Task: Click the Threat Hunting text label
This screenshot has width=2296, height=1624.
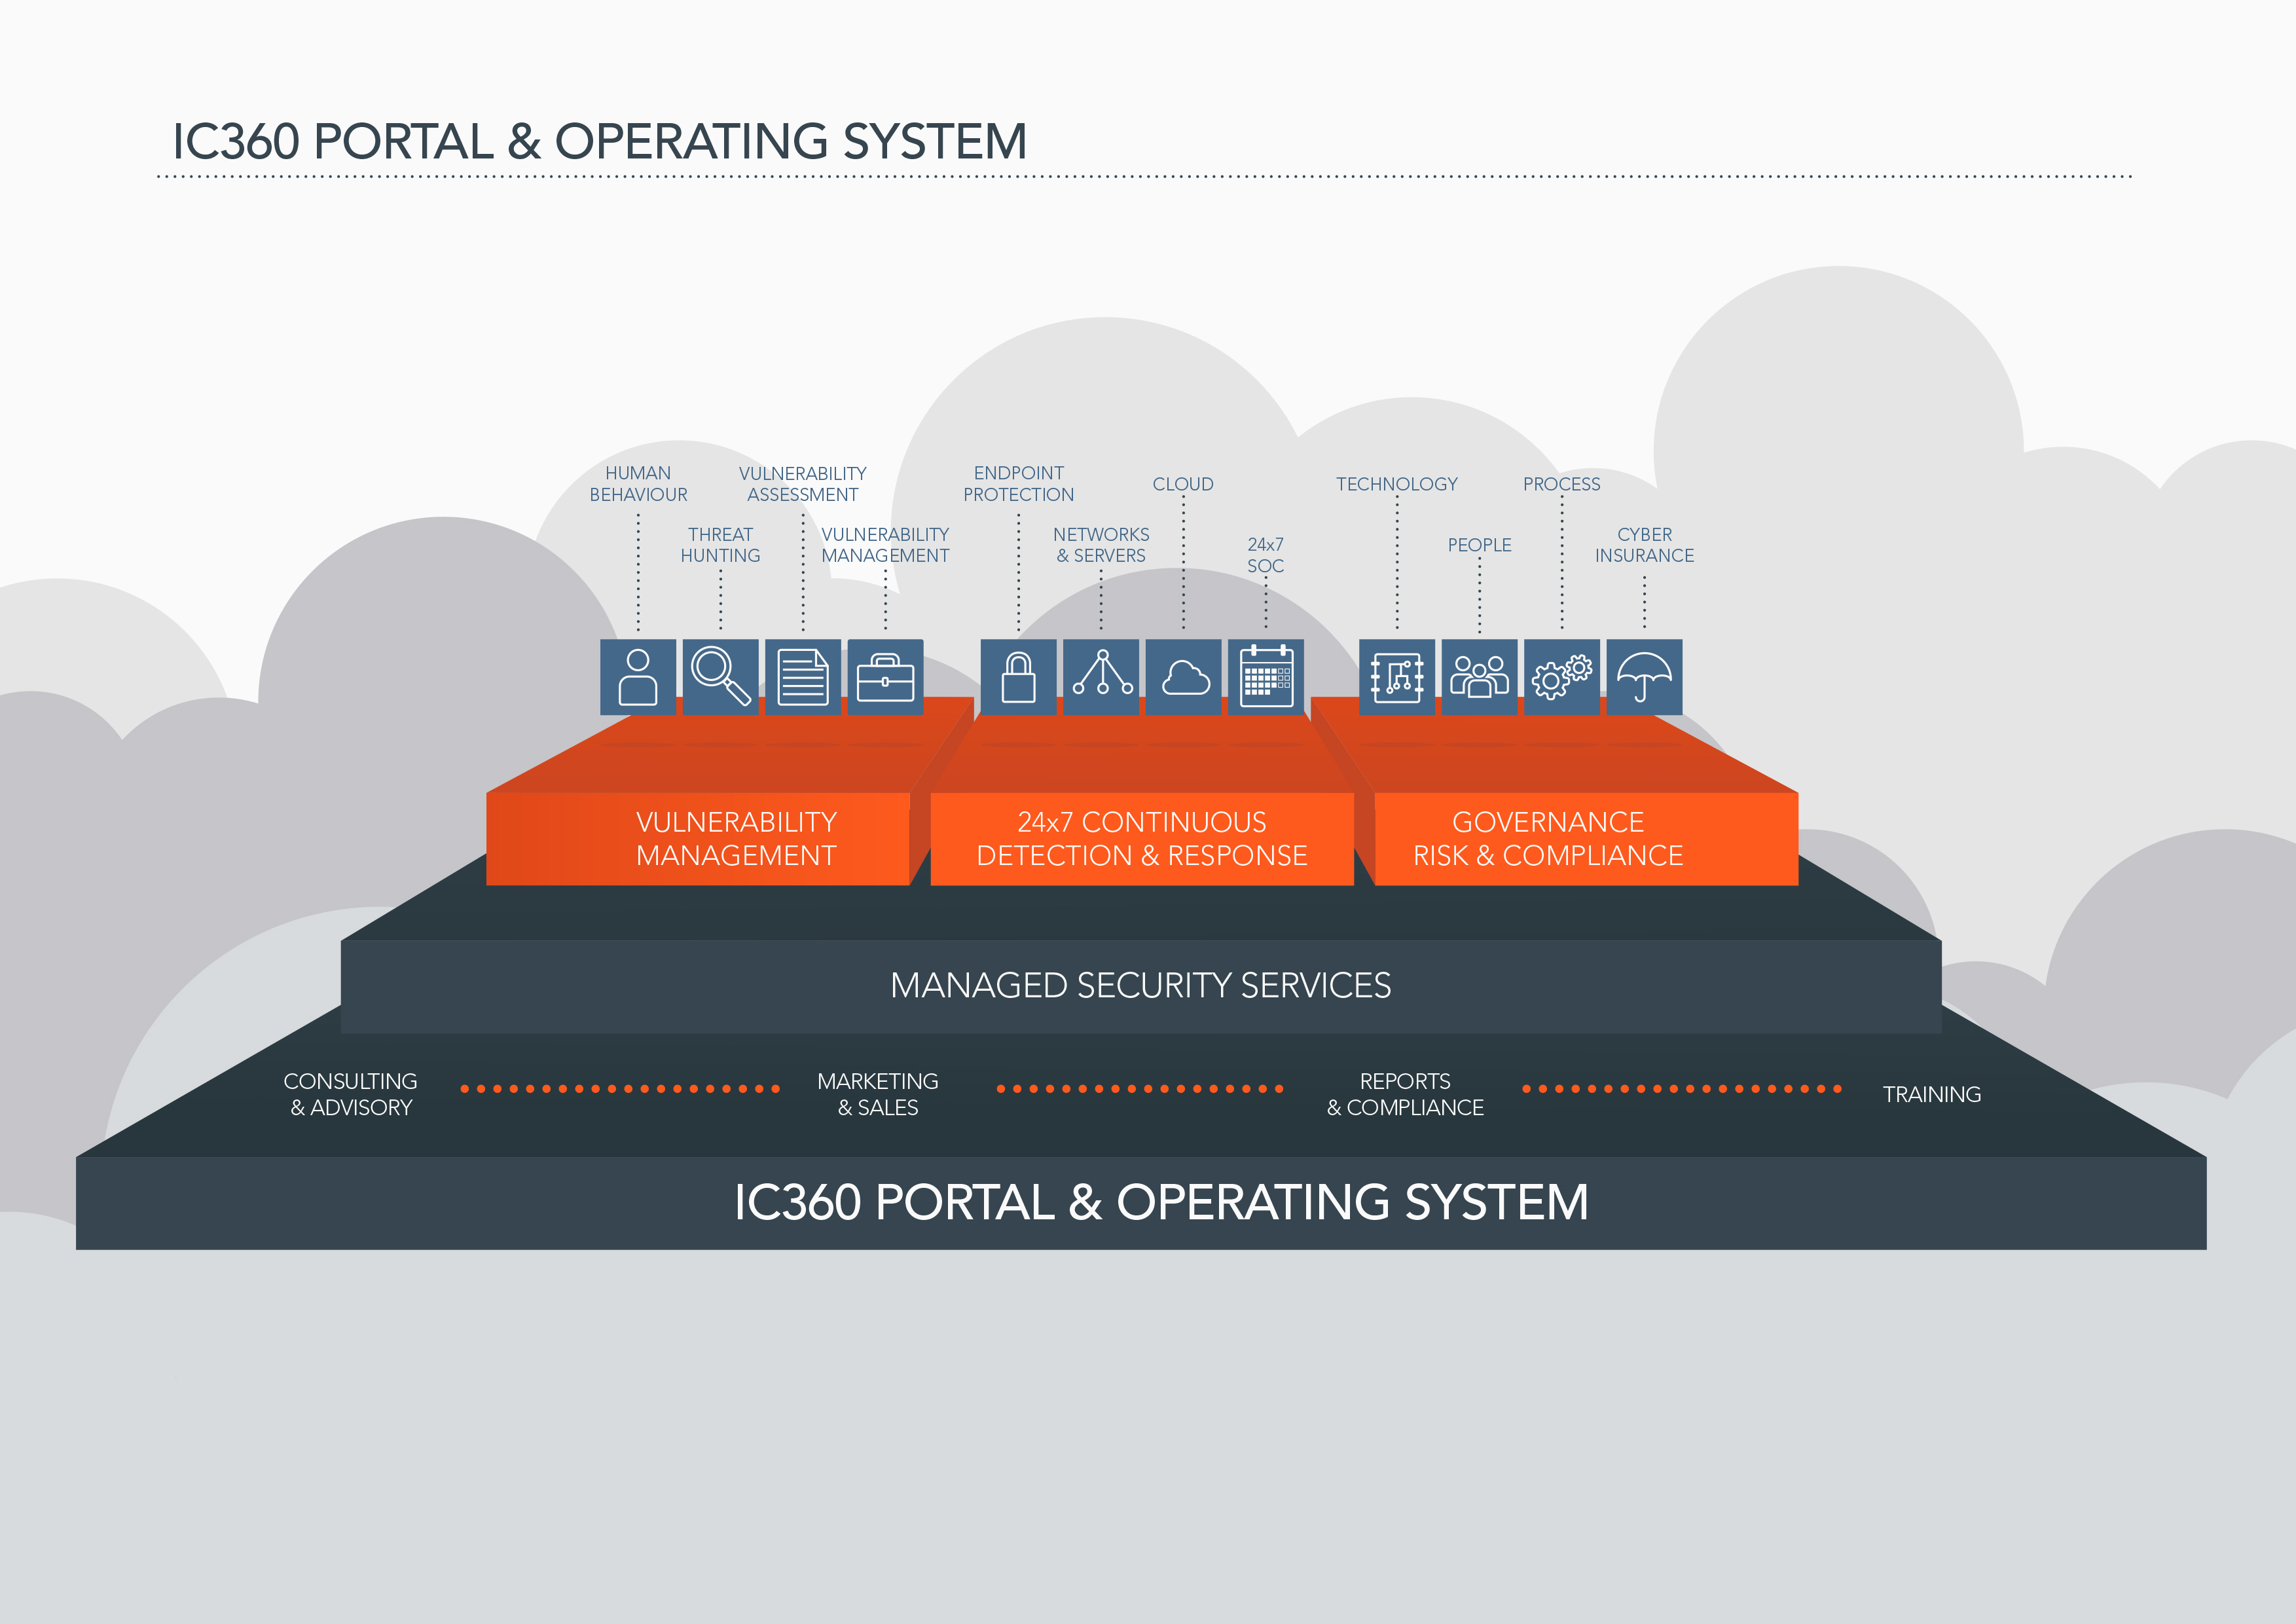Action: [720, 545]
